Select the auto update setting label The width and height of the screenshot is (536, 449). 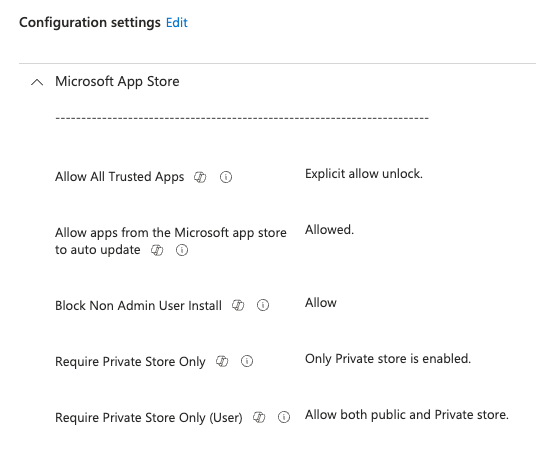pos(171,241)
